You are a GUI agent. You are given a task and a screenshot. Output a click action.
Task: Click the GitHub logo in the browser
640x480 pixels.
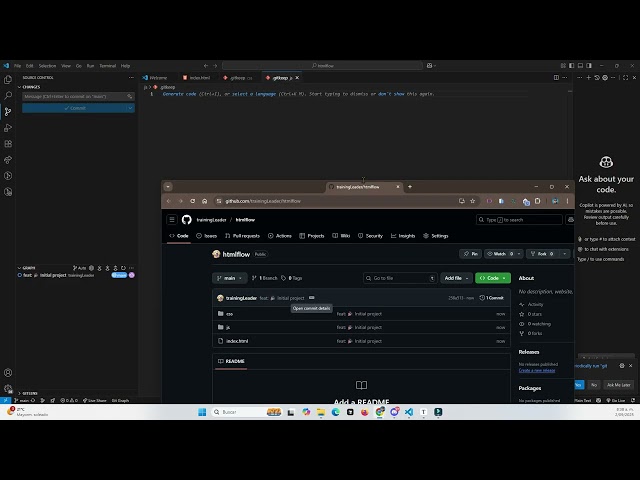coord(187,220)
